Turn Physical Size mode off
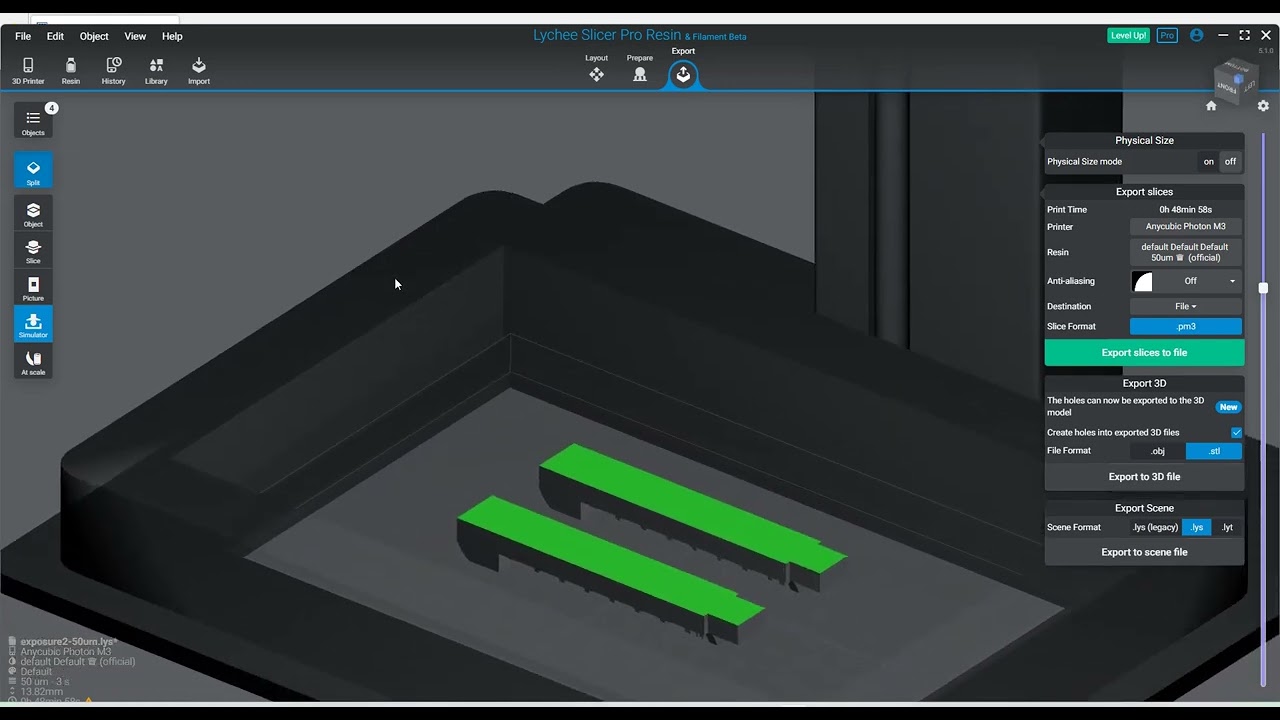Screen dimensions: 1280x720 pyautogui.click(x=1230, y=161)
